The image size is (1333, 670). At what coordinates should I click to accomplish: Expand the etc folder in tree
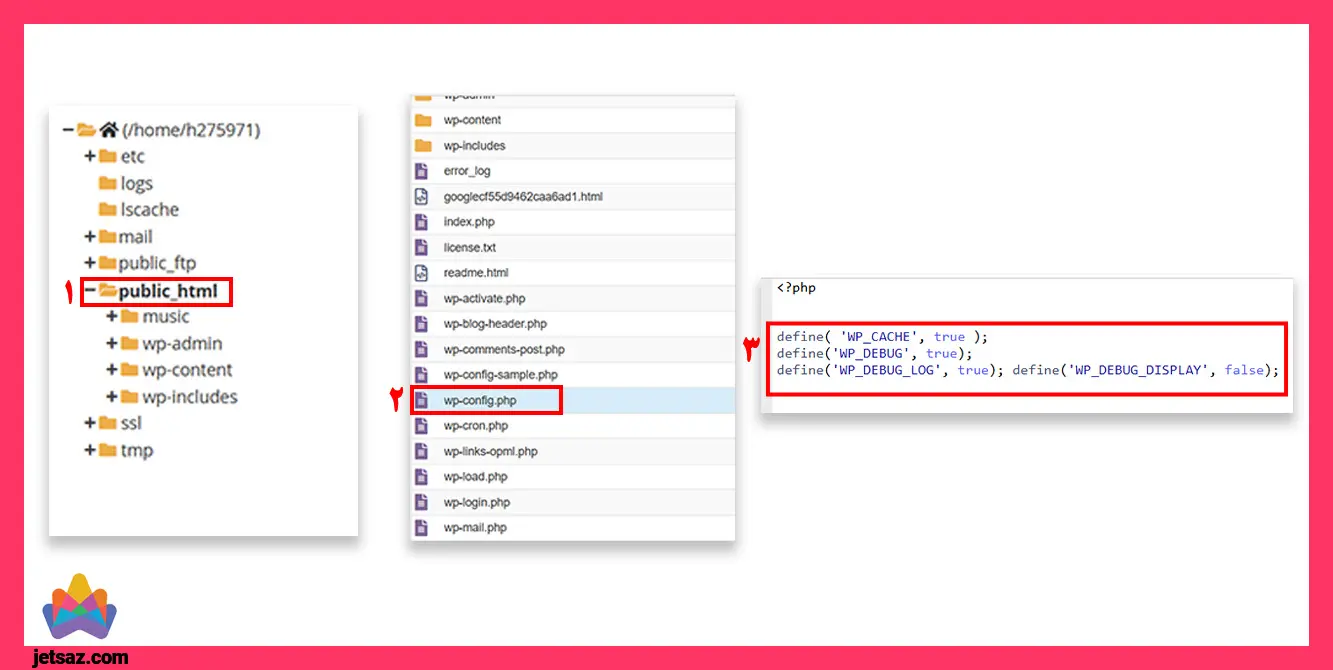coord(90,156)
